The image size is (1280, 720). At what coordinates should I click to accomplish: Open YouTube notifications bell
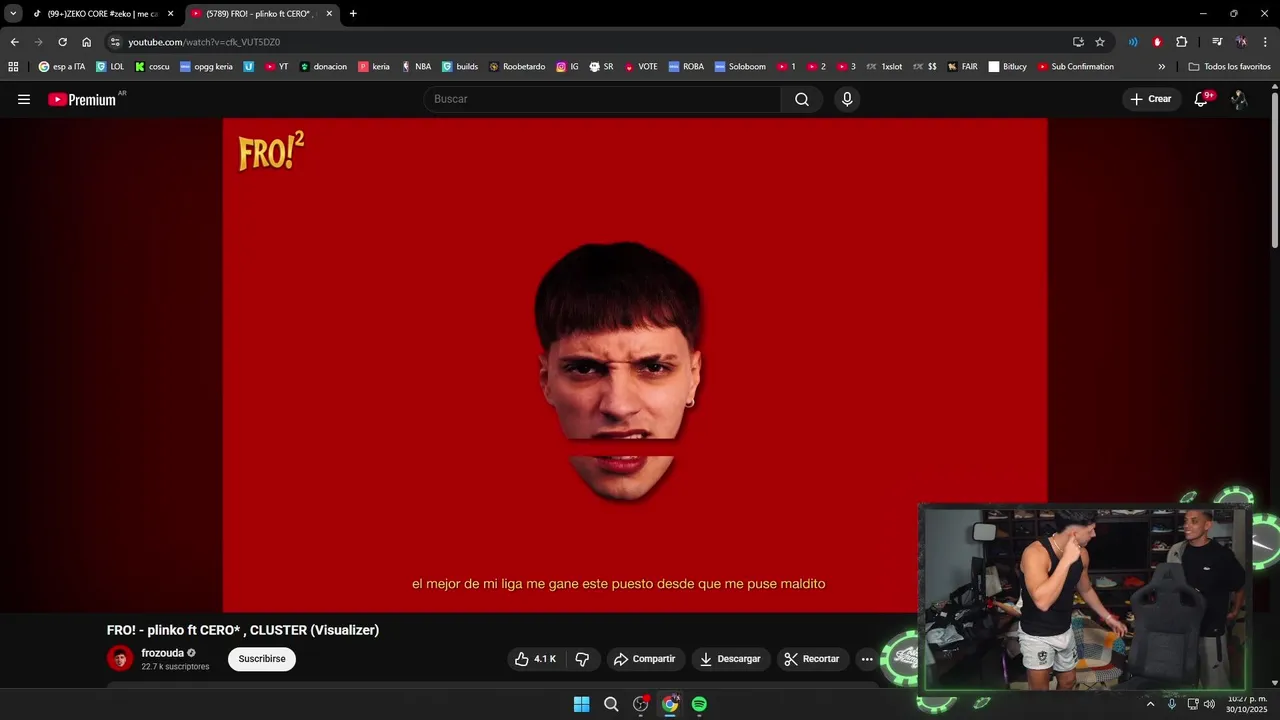1201,99
